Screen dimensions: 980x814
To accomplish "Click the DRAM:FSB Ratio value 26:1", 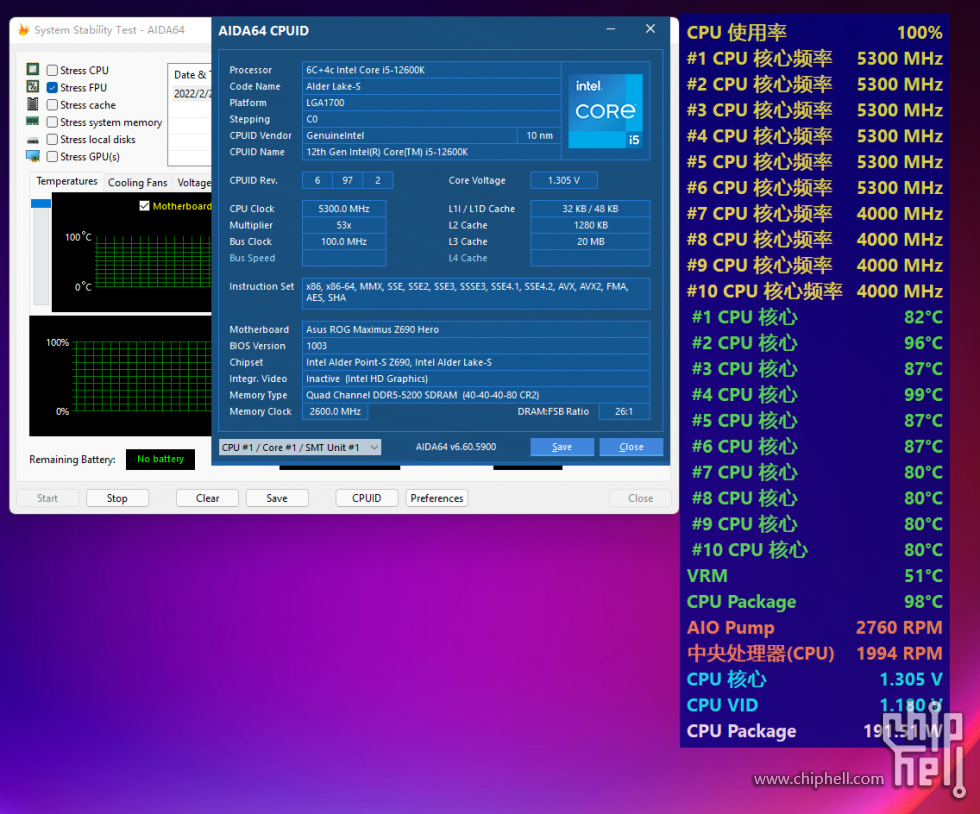I will point(624,411).
